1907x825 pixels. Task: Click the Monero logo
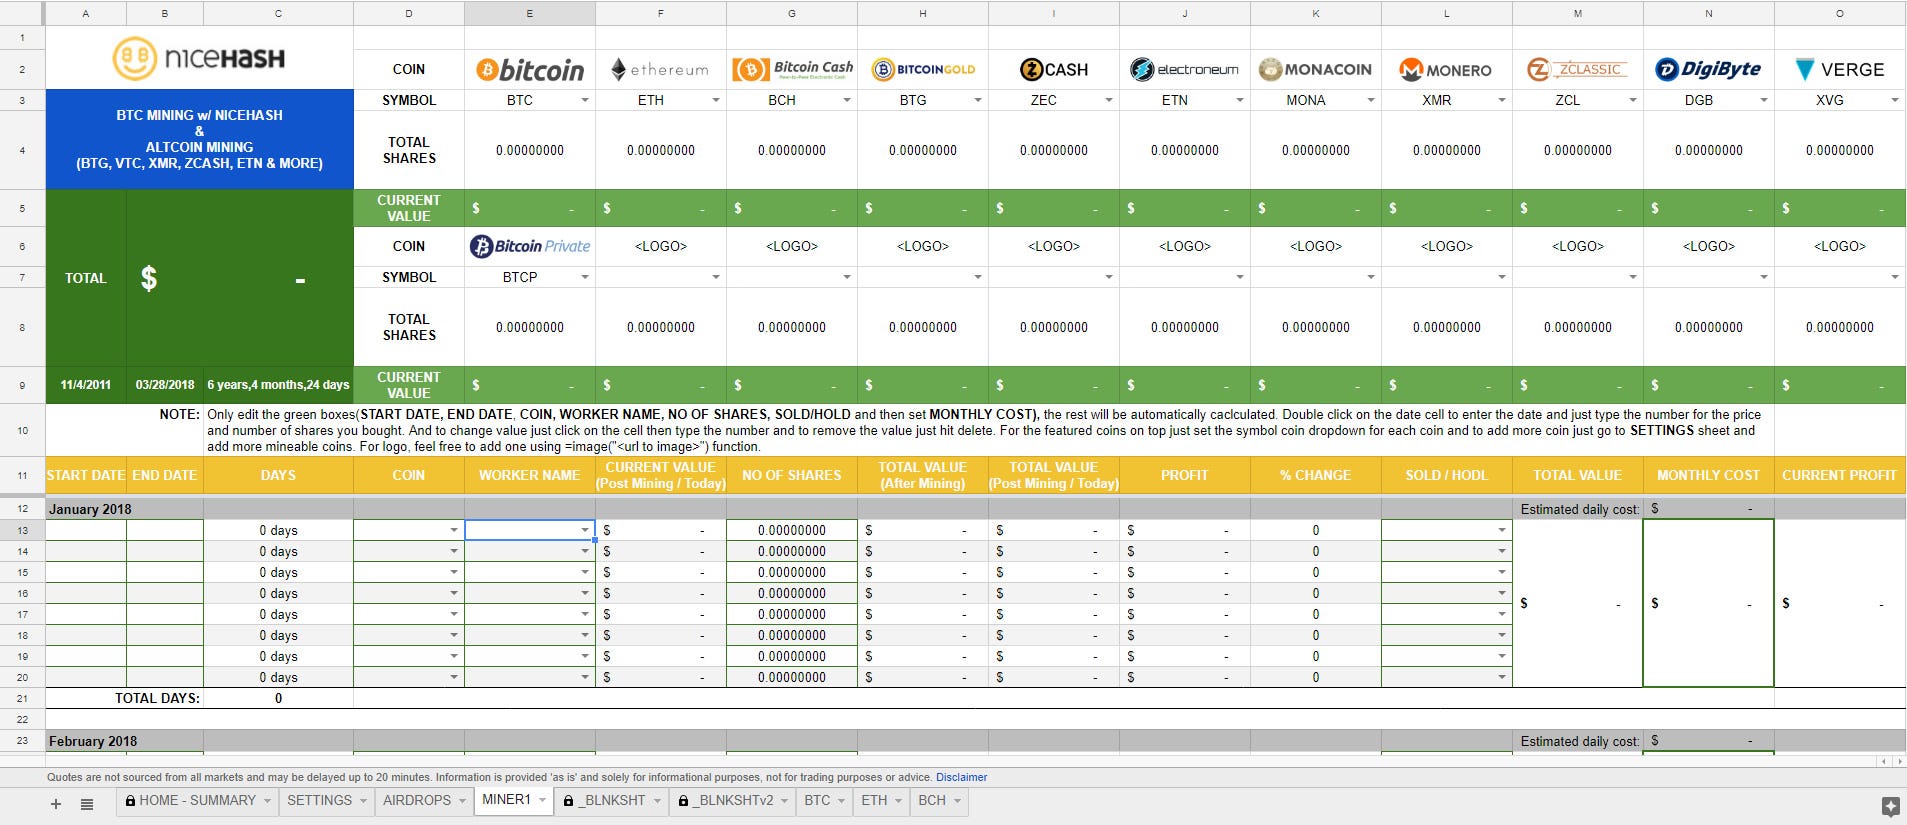[1446, 70]
